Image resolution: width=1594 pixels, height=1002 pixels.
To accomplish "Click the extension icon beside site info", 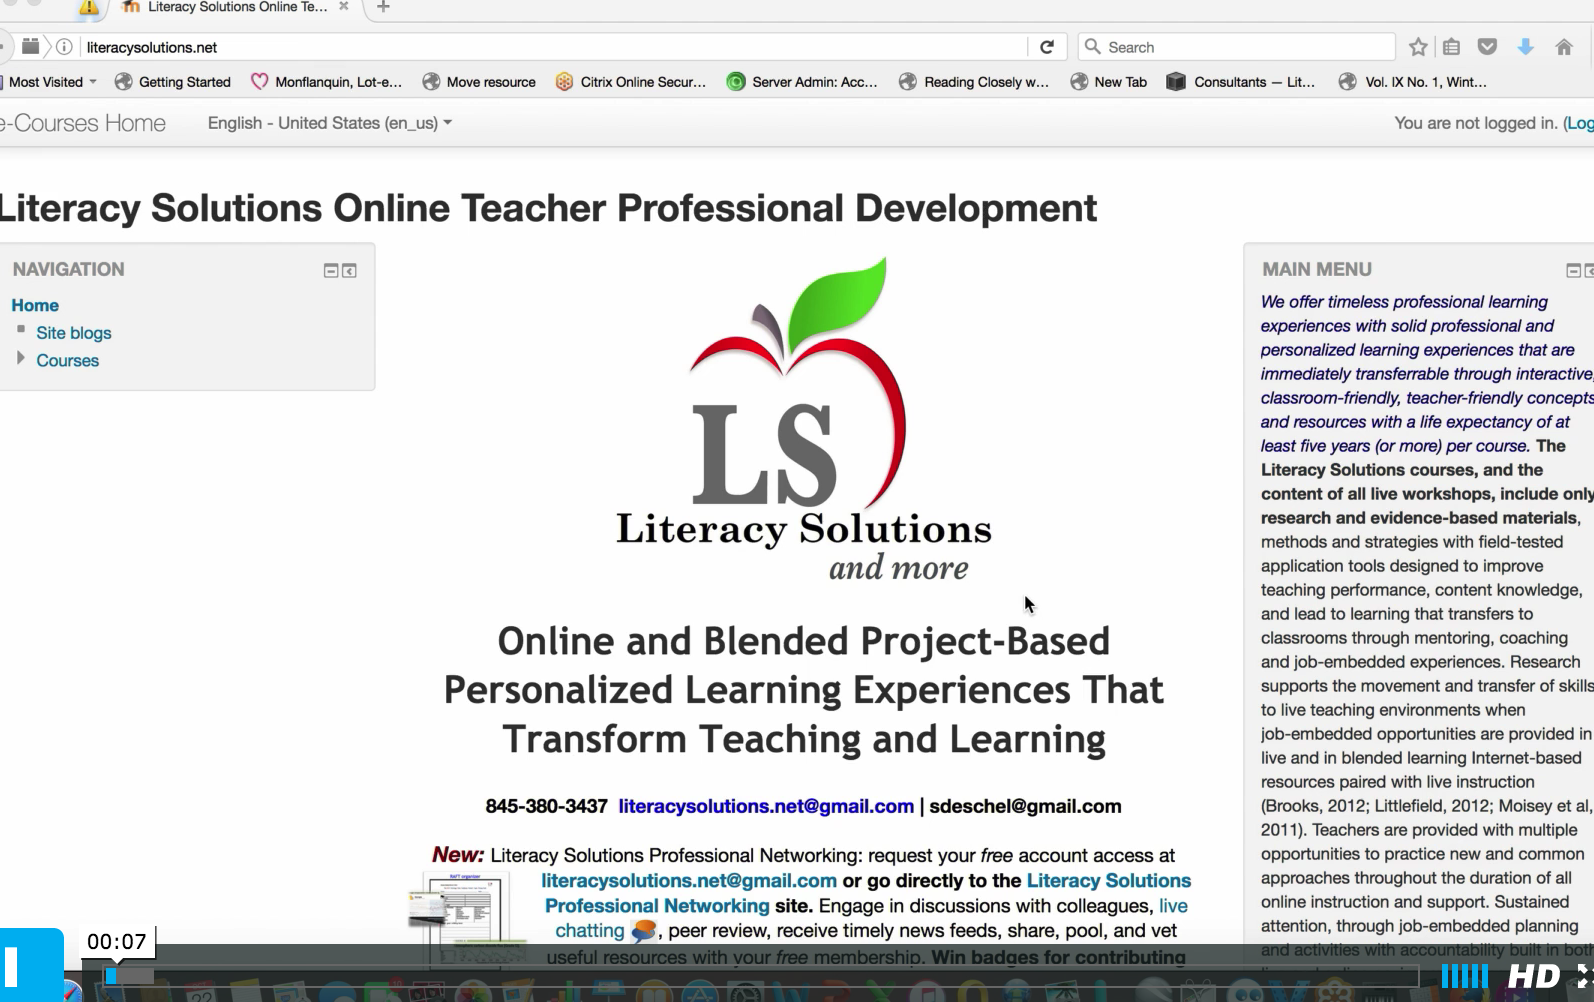I will [x=30, y=46].
